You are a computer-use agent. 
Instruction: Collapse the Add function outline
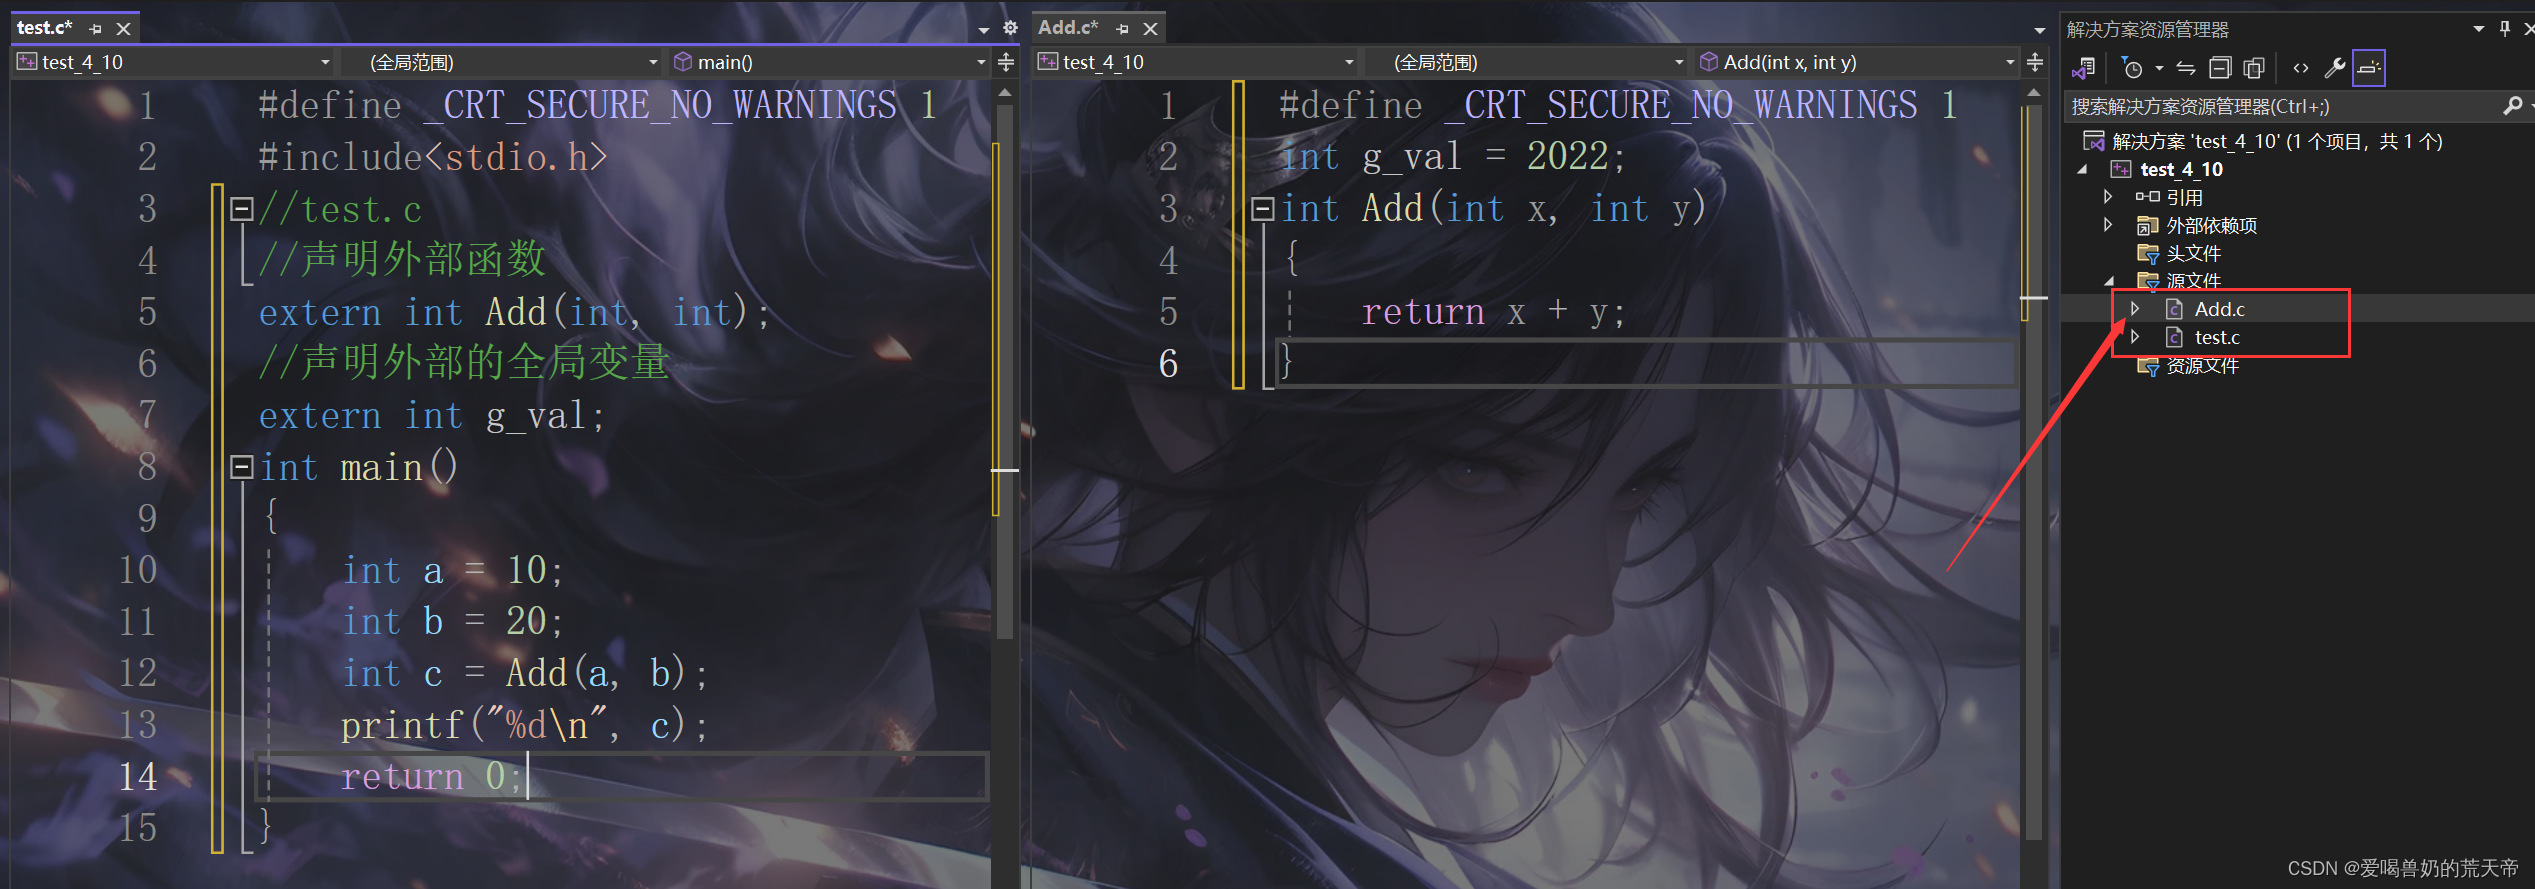[1262, 209]
